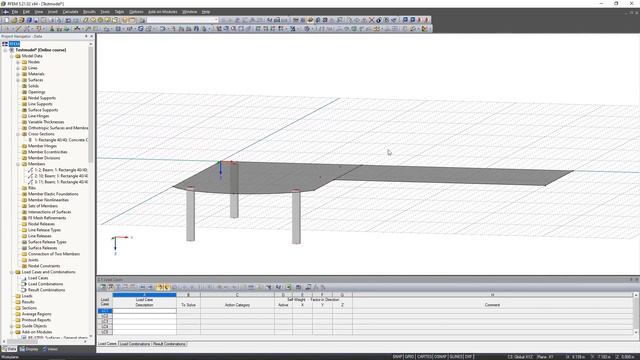Open the Results menu
640x360 pixels.
click(x=89, y=12)
